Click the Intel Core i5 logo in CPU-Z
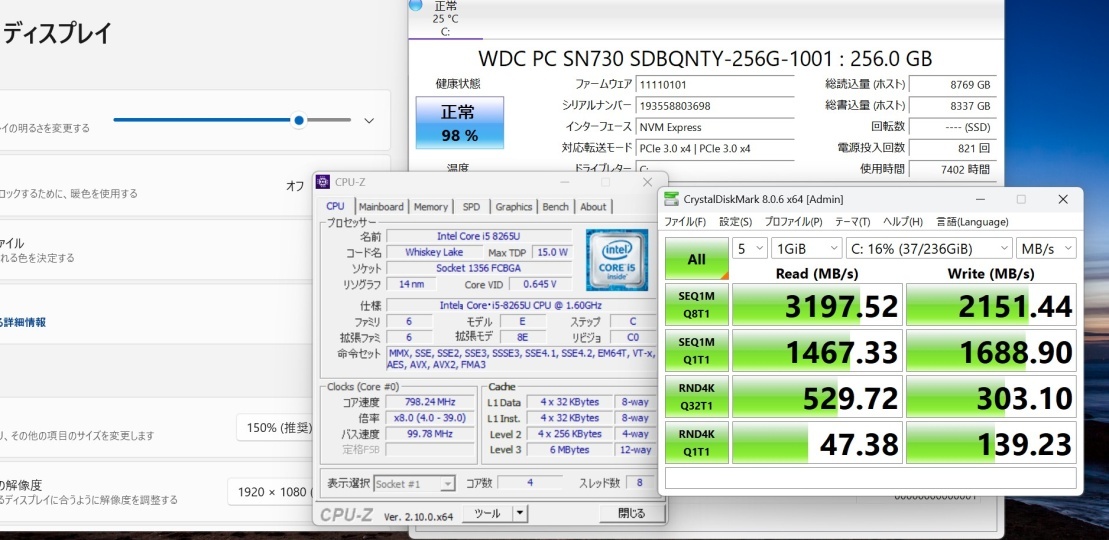 click(x=617, y=260)
